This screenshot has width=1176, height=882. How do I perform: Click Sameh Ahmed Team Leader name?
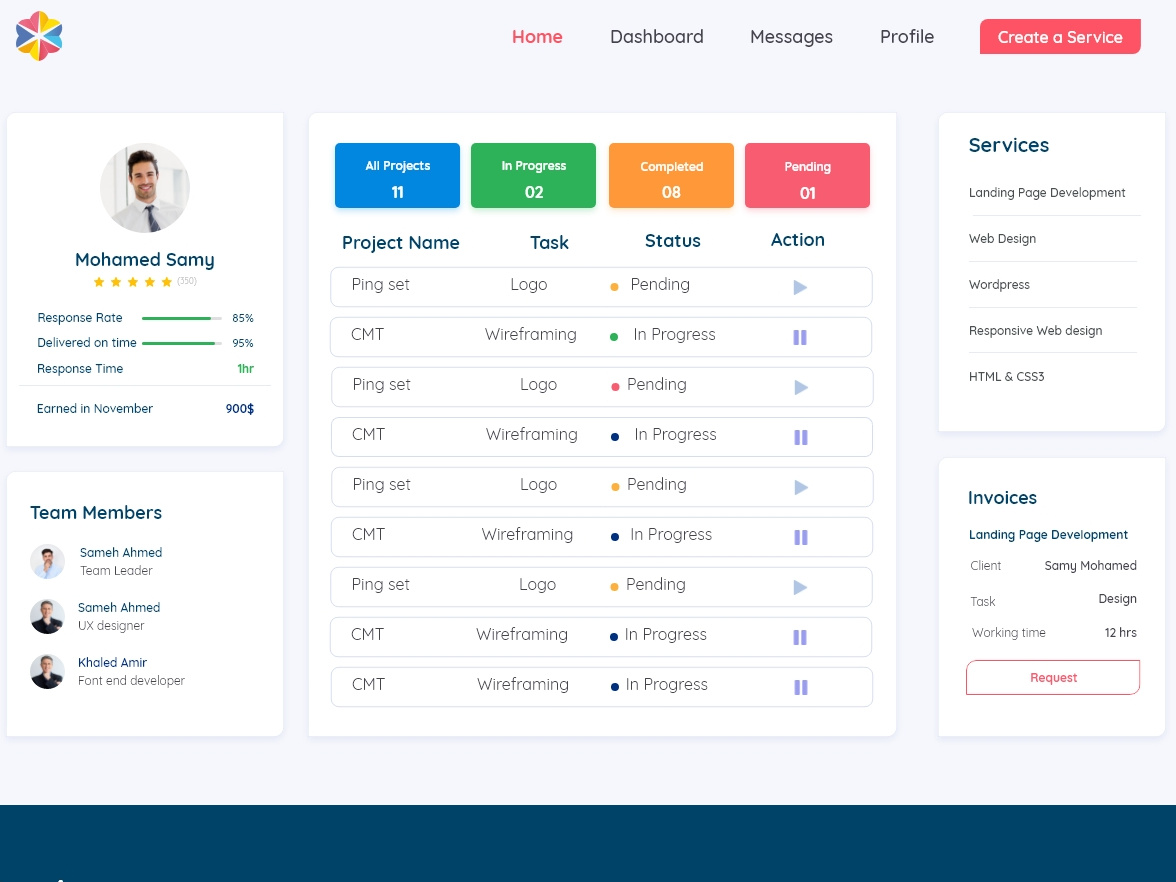(x=120, y=553)
